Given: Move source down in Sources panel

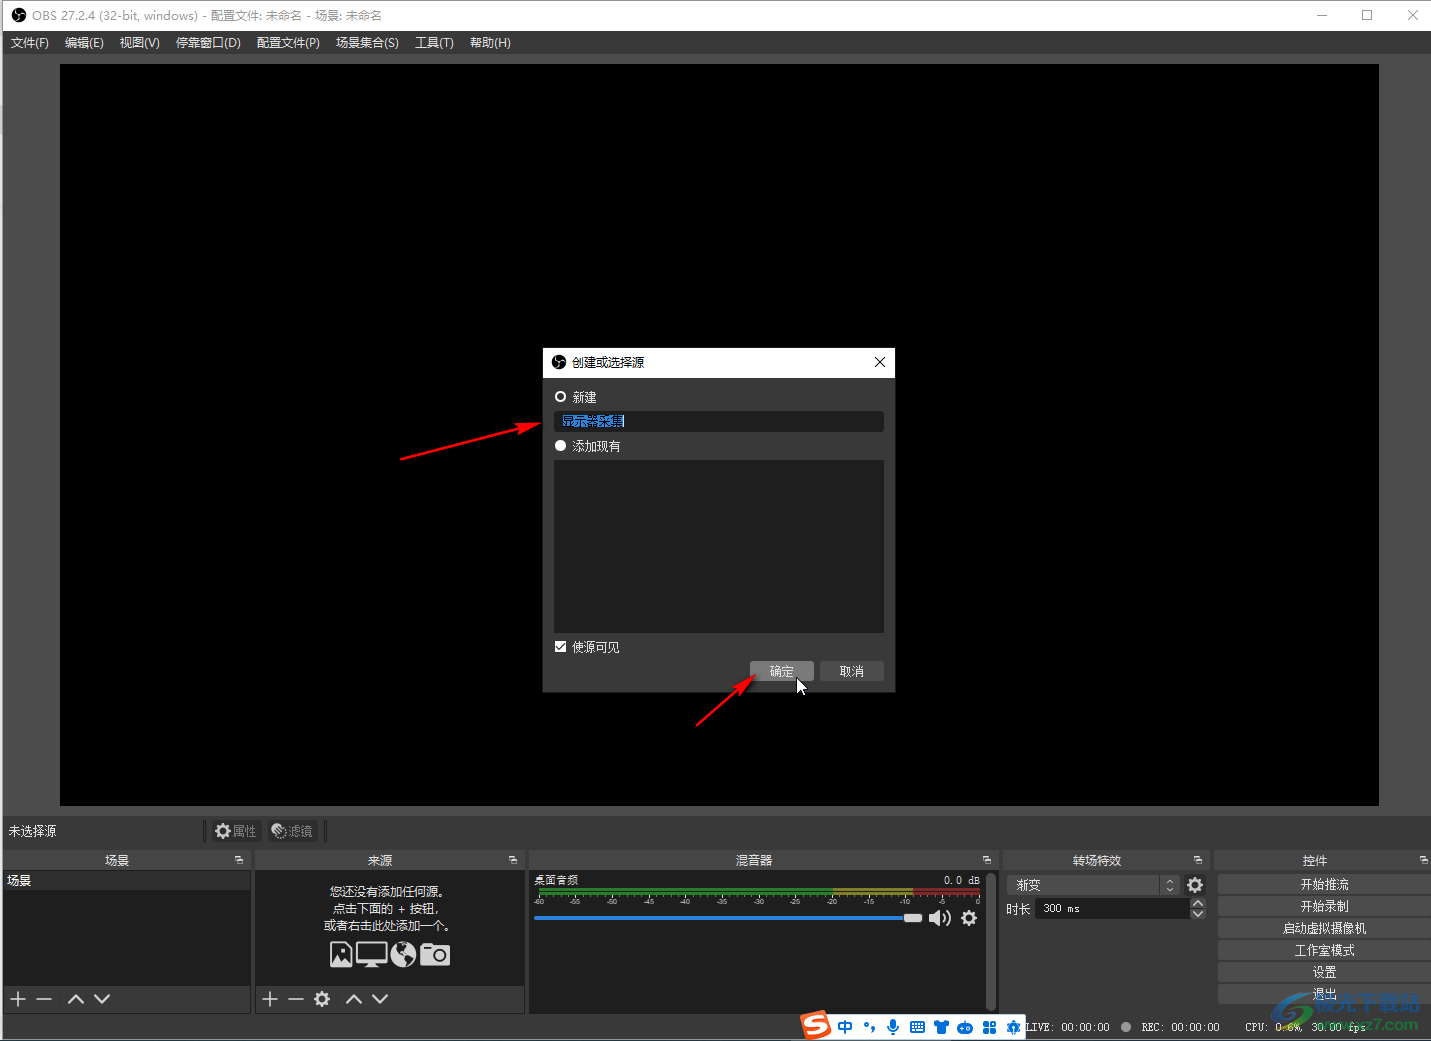Looking at the screenshot, I should pos(380,999).
